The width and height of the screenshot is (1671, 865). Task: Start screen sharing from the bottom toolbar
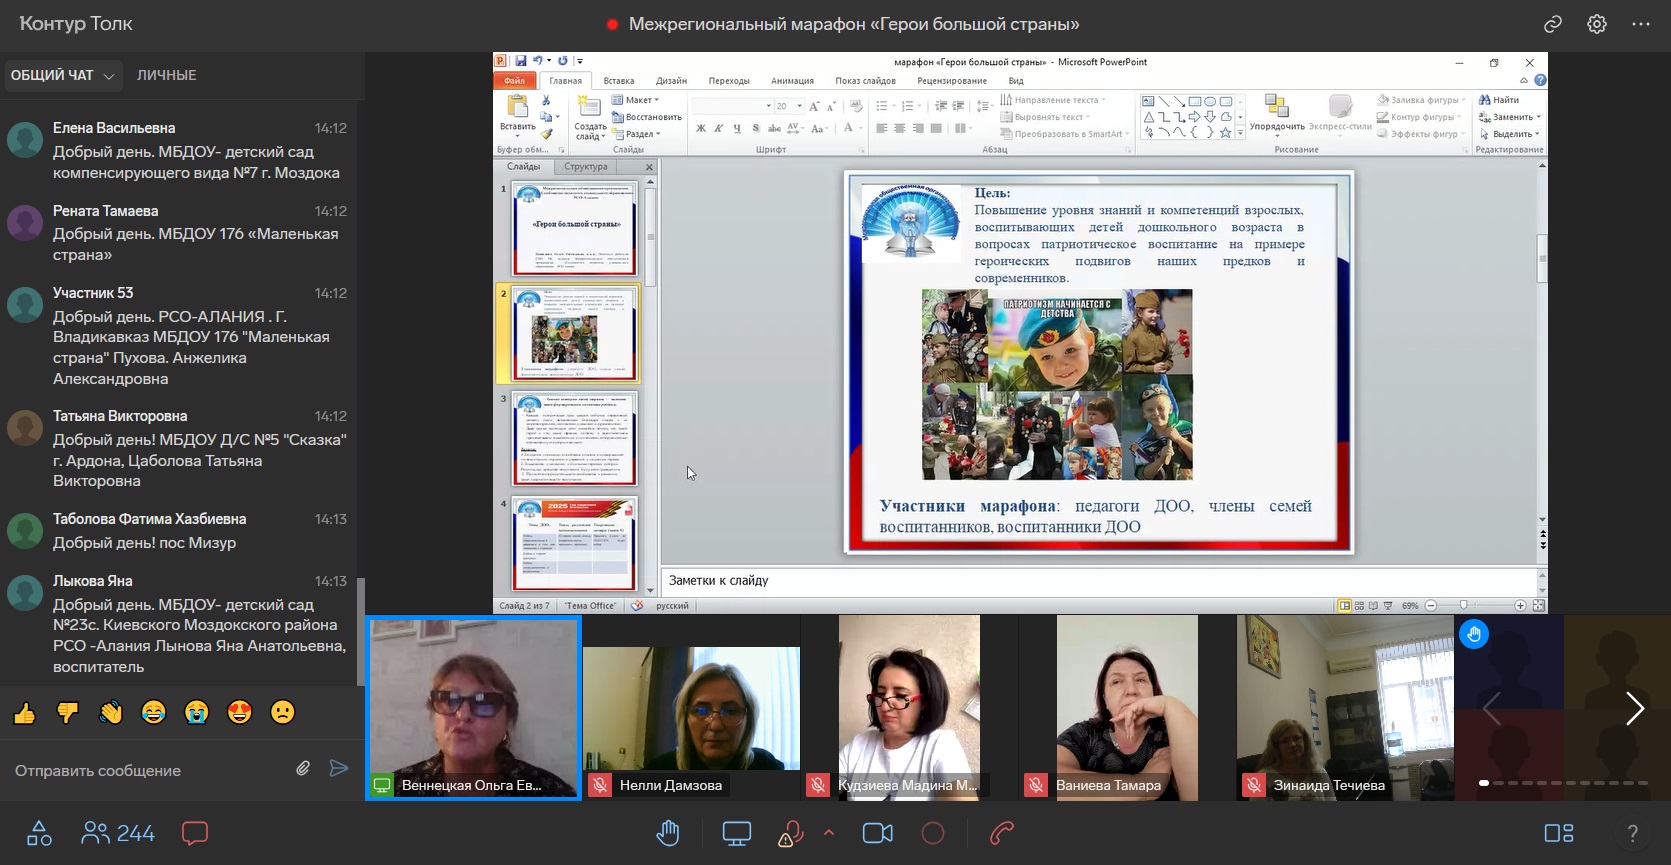[737, 833]
